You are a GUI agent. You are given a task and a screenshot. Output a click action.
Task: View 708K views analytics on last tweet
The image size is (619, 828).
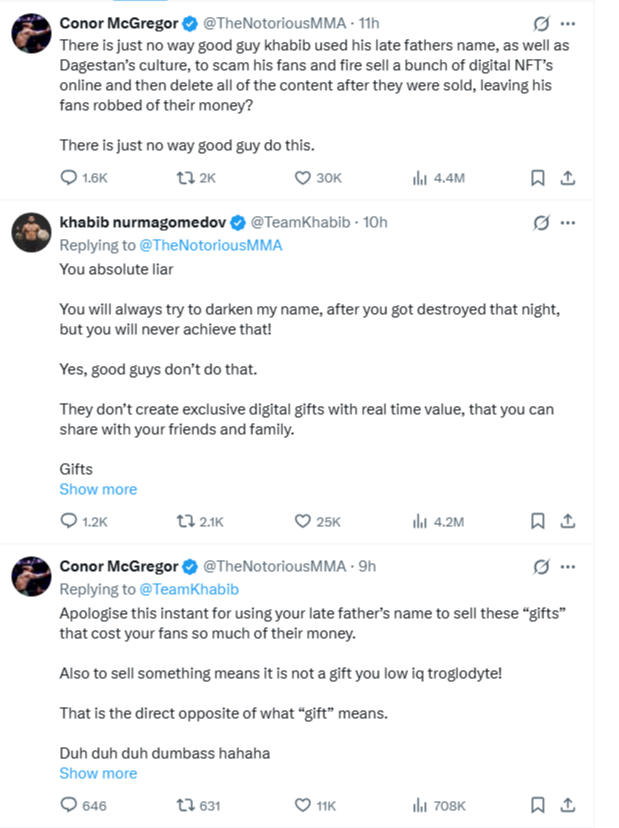[x=421, y=805]
